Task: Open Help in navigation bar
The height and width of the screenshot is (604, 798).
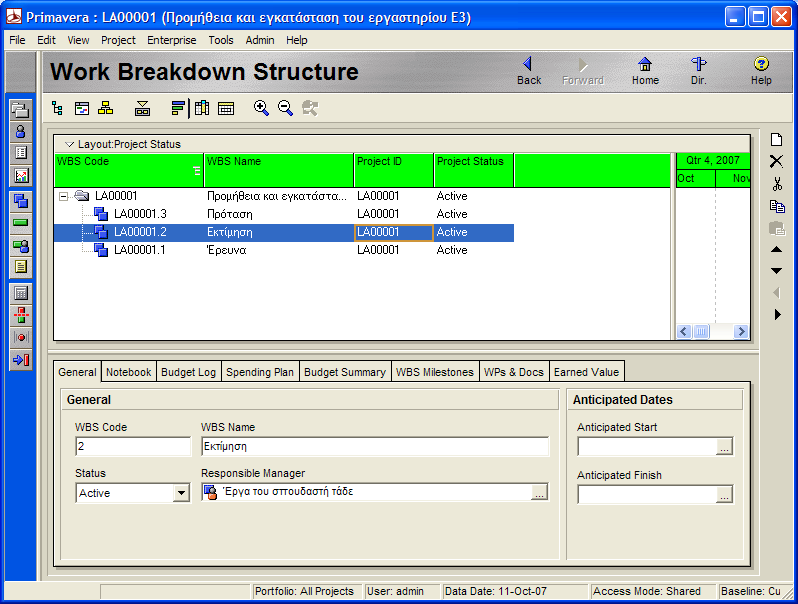Action: click(761, 71)
